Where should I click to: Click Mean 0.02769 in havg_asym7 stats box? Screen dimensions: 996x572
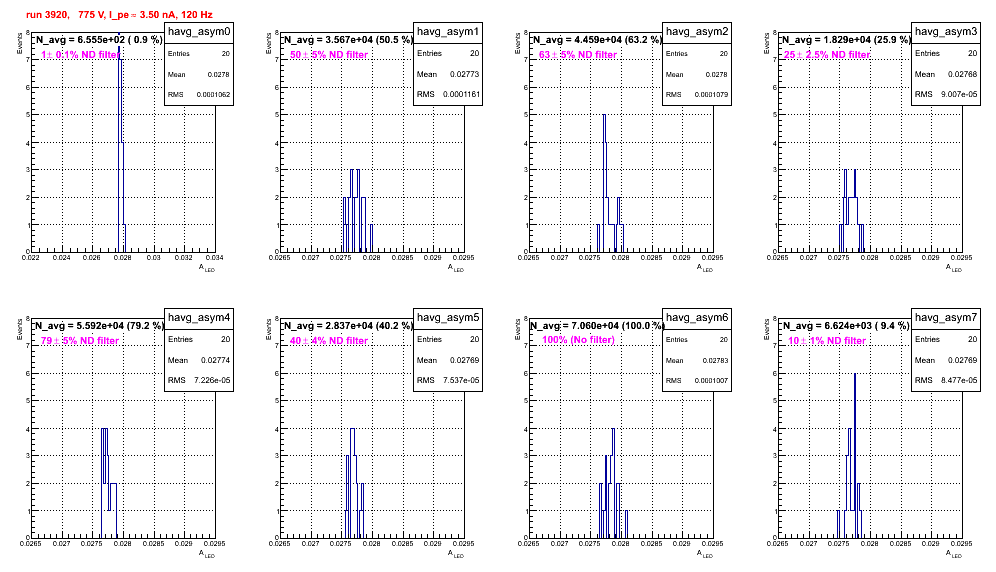(x=946, y=360)
